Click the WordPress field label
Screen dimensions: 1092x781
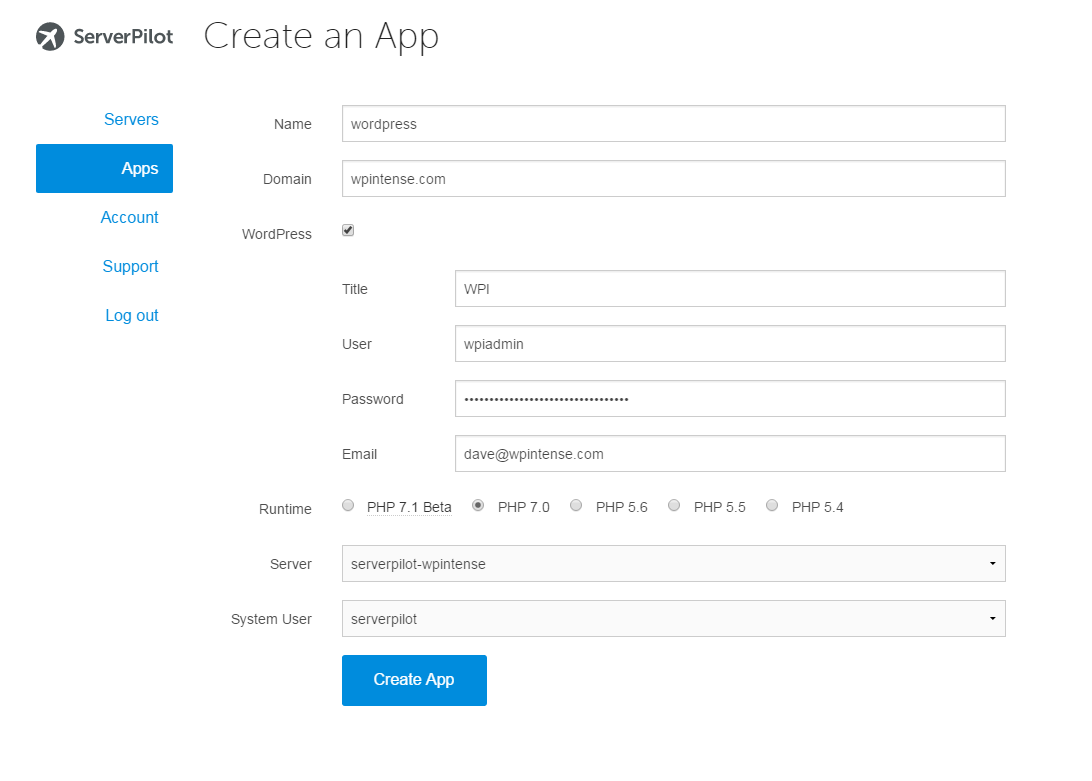point(276,235)
